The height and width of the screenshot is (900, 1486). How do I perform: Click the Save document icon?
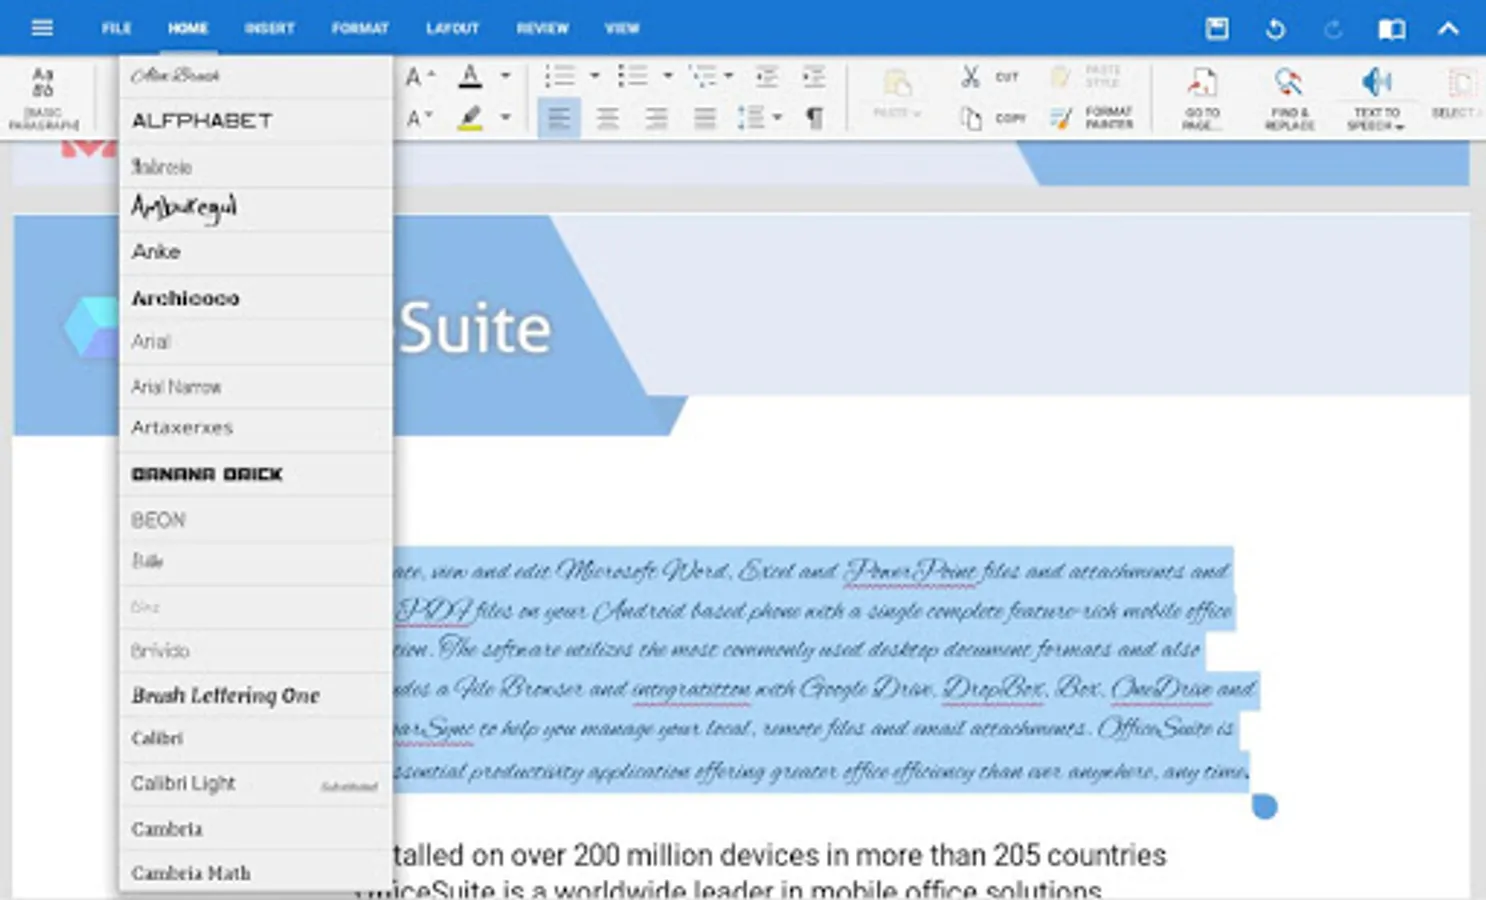[1217, 28]
